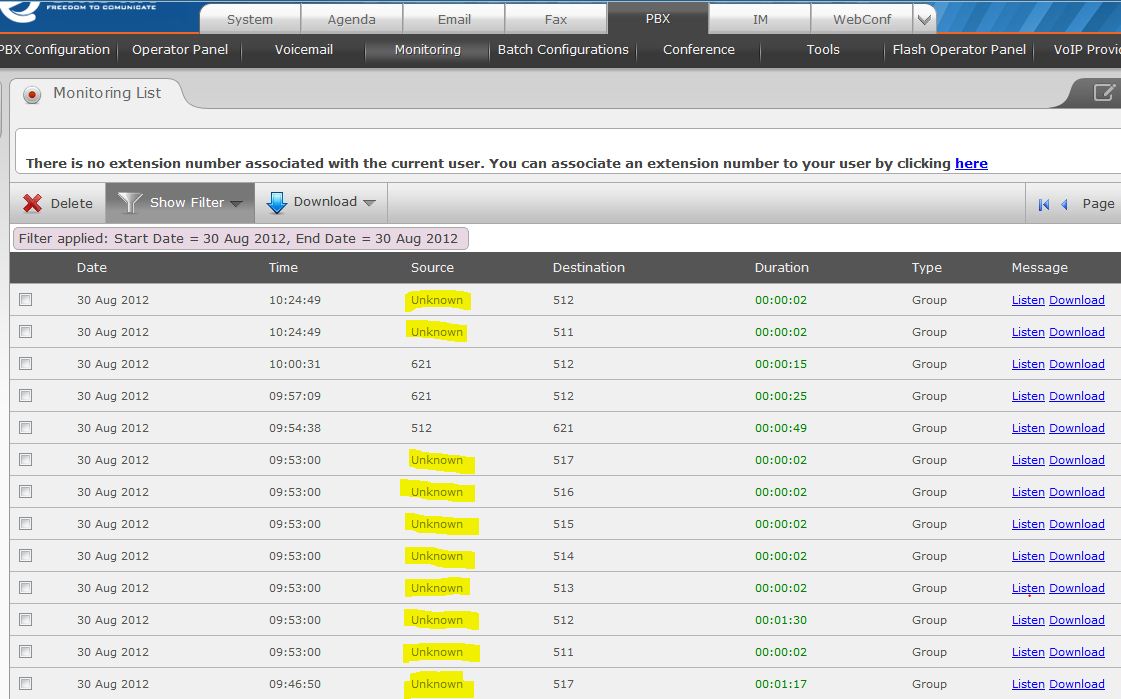Select checkbox for 09:54:38 call row
1121x699 pixels.
click(26, 428)
